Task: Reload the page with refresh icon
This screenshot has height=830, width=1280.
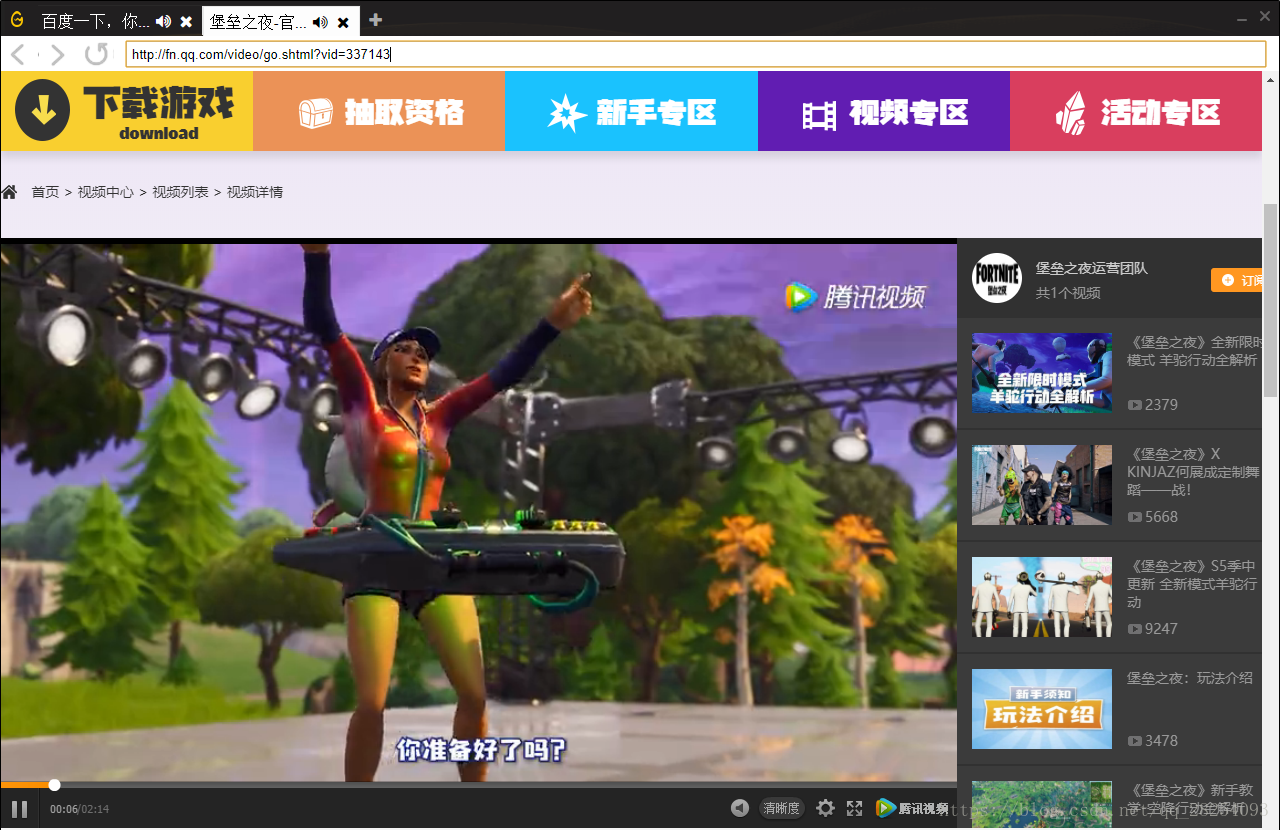Action: coord(96,54)
